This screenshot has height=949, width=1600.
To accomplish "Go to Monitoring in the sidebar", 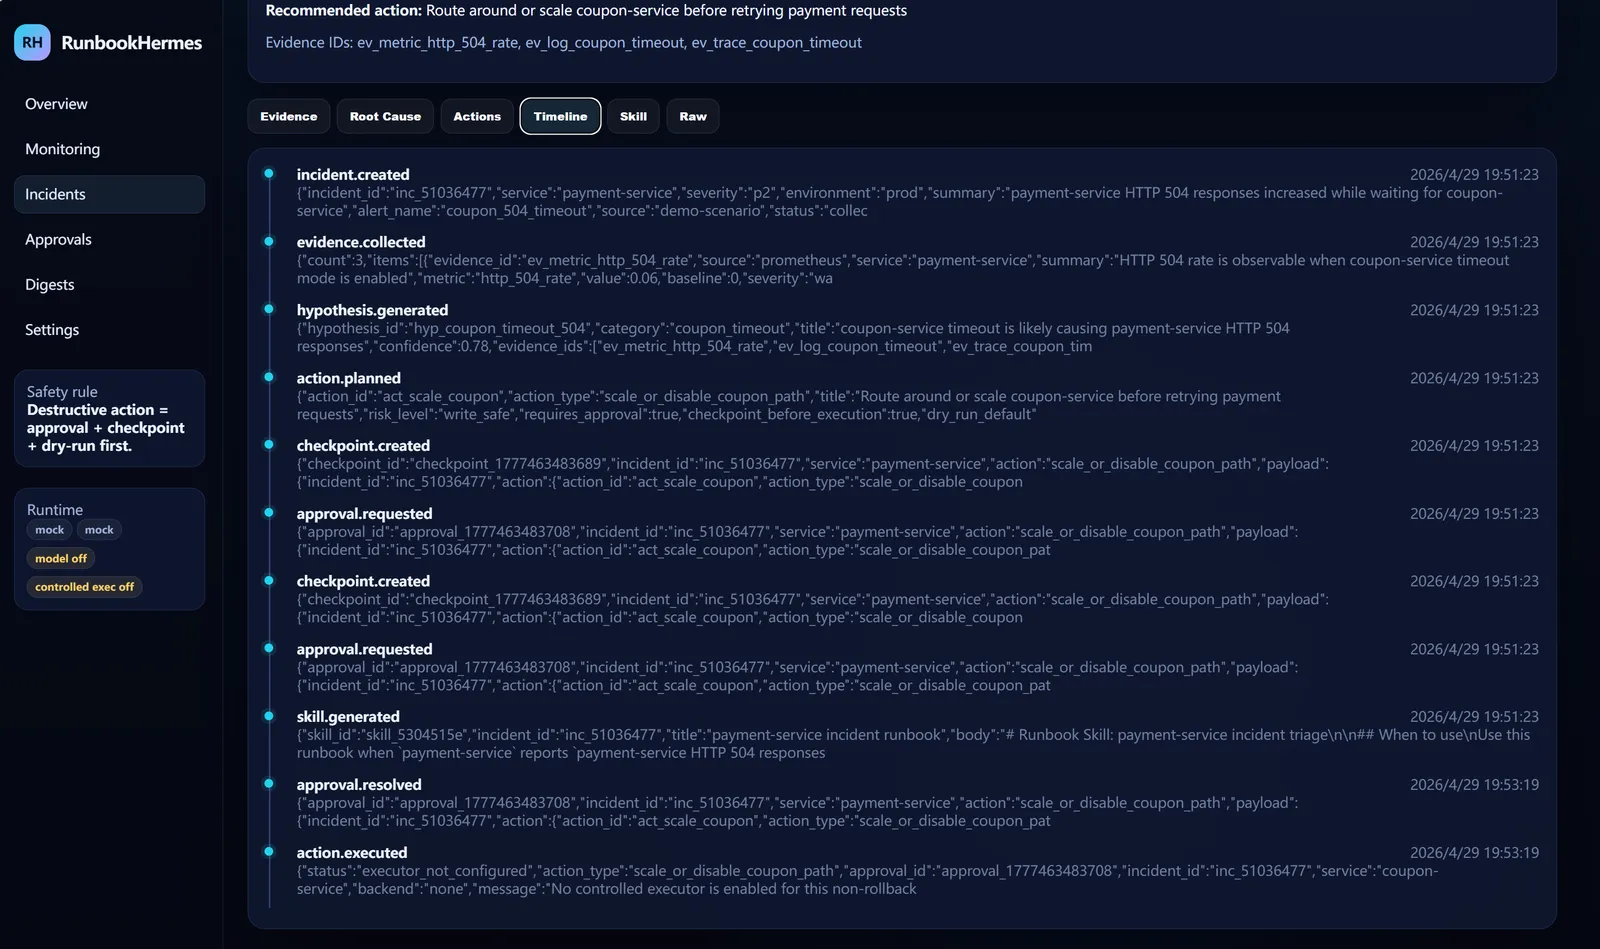I will [x=109, y=149].
